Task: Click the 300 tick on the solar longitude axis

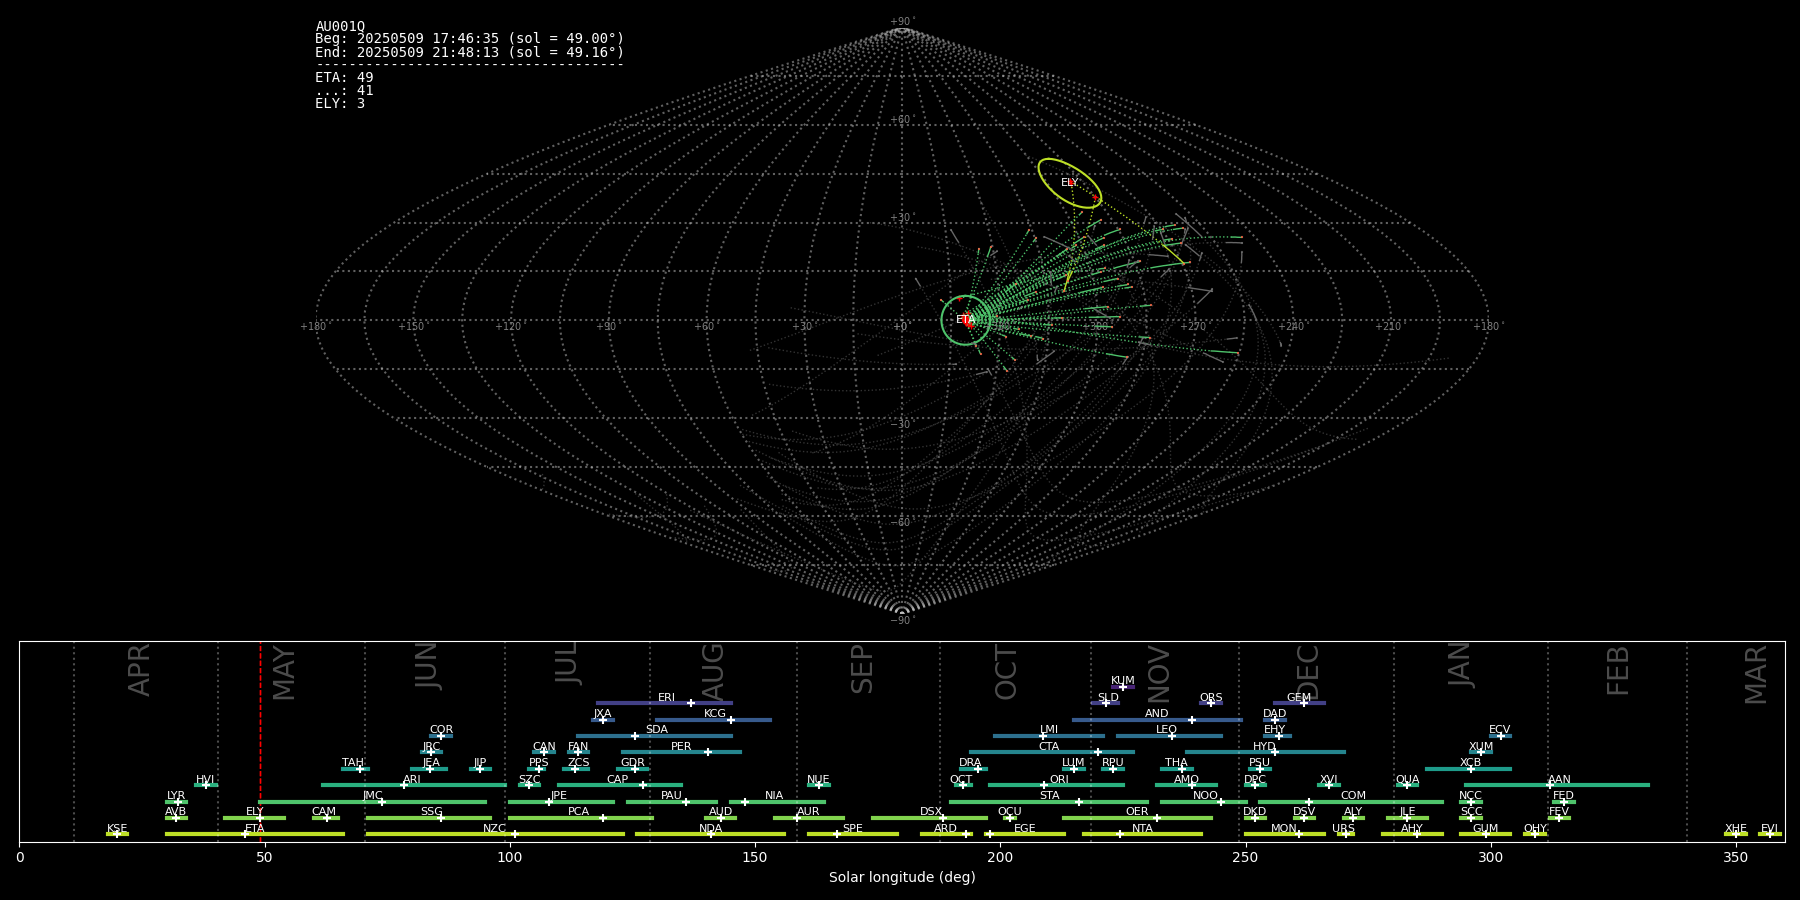Action: point(1490,857)
